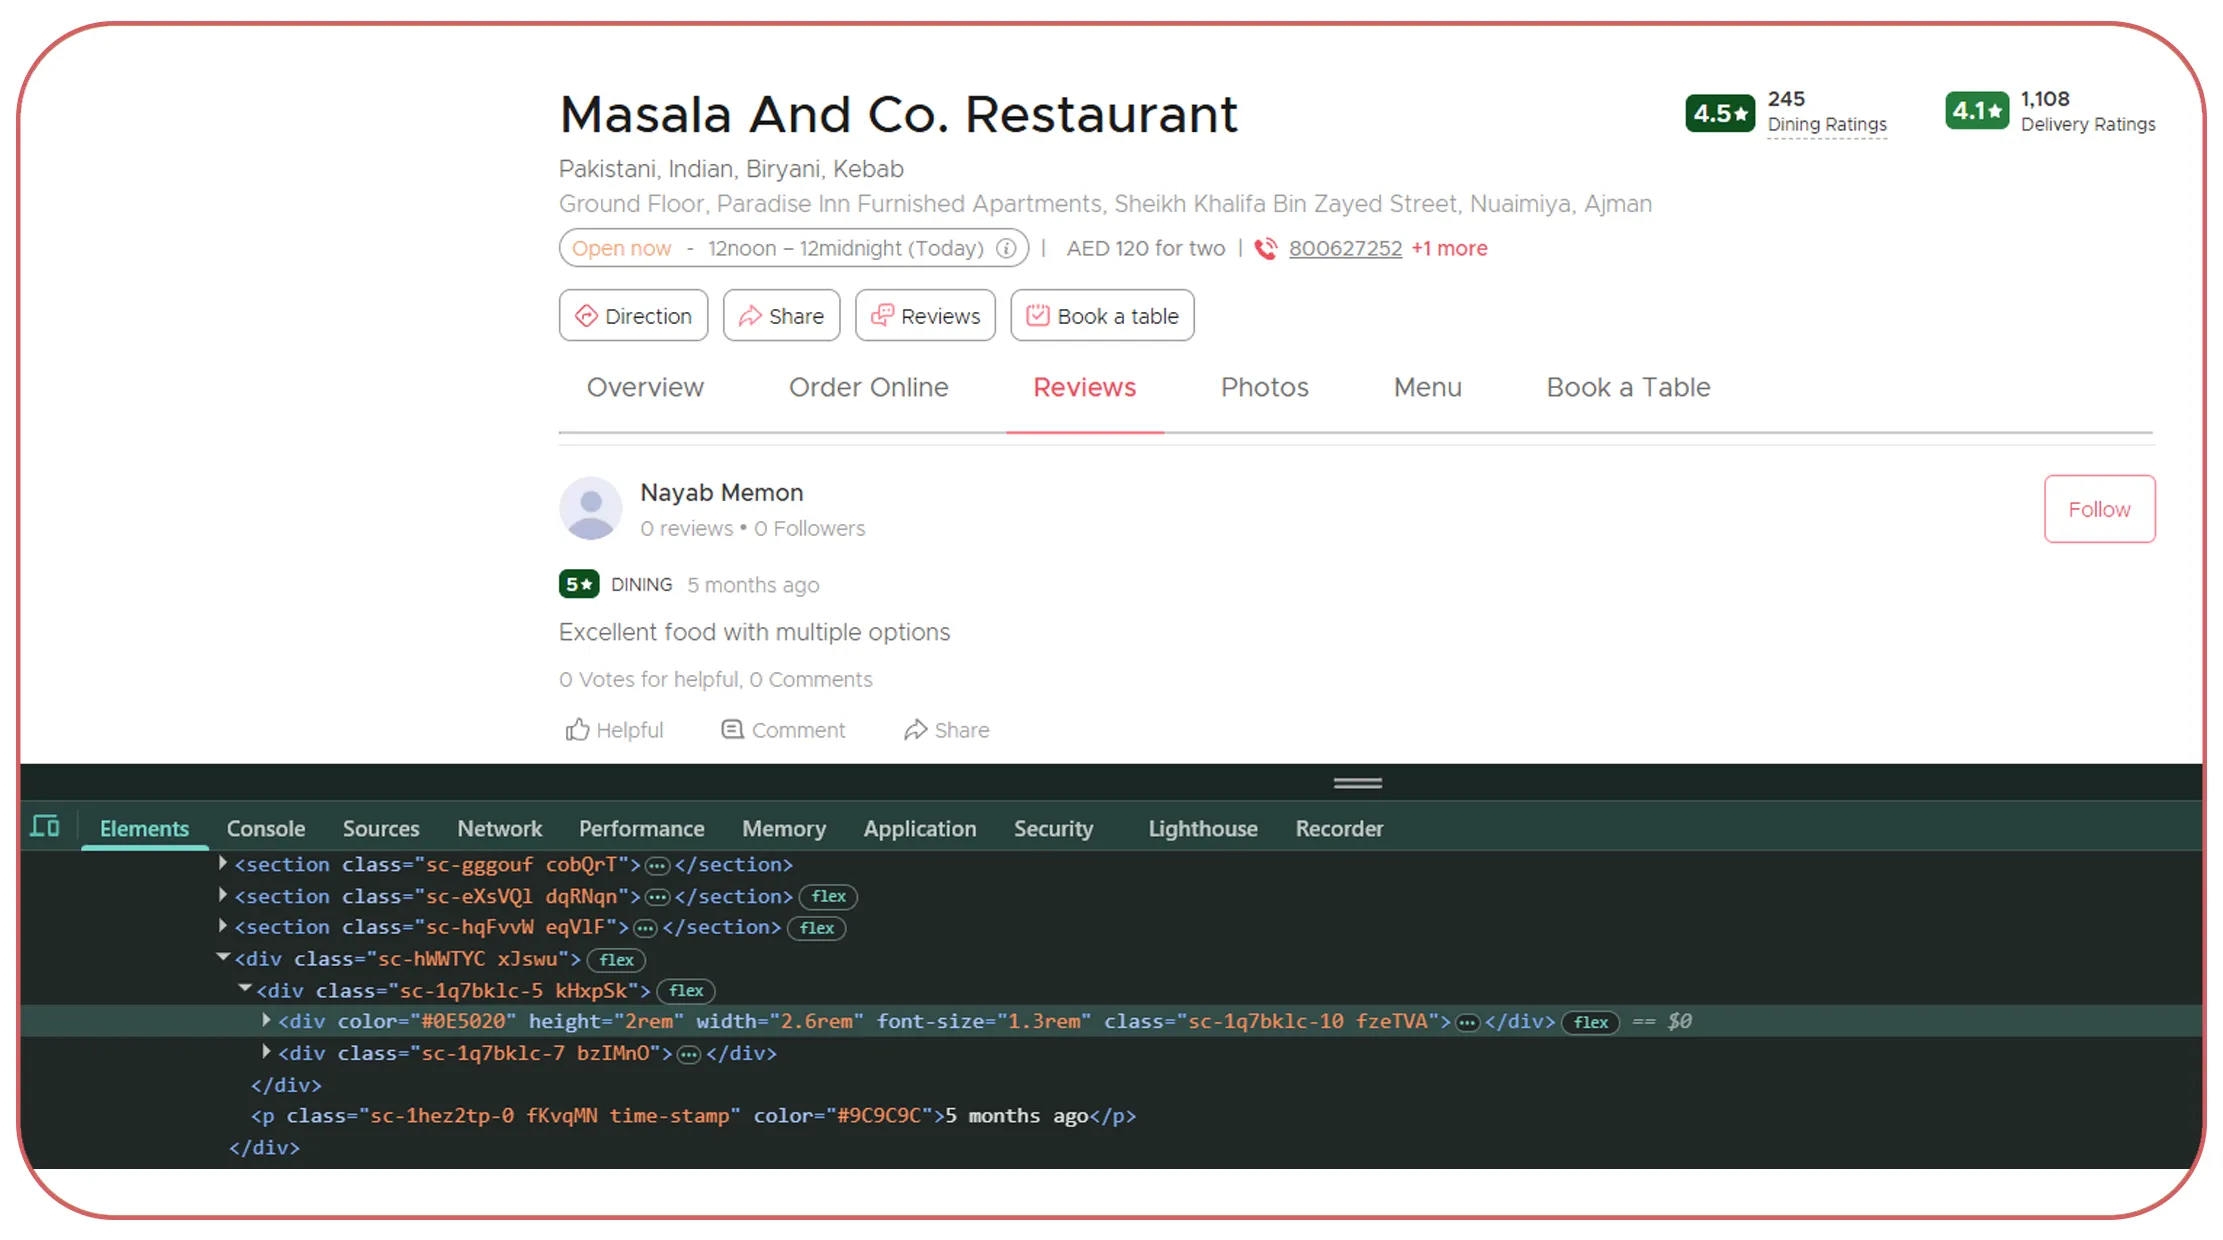This screenshot has width=2223, height=1240.
Task: Collapse the div sc-hWWTYC xJswu node
Action: click(223, 957)
